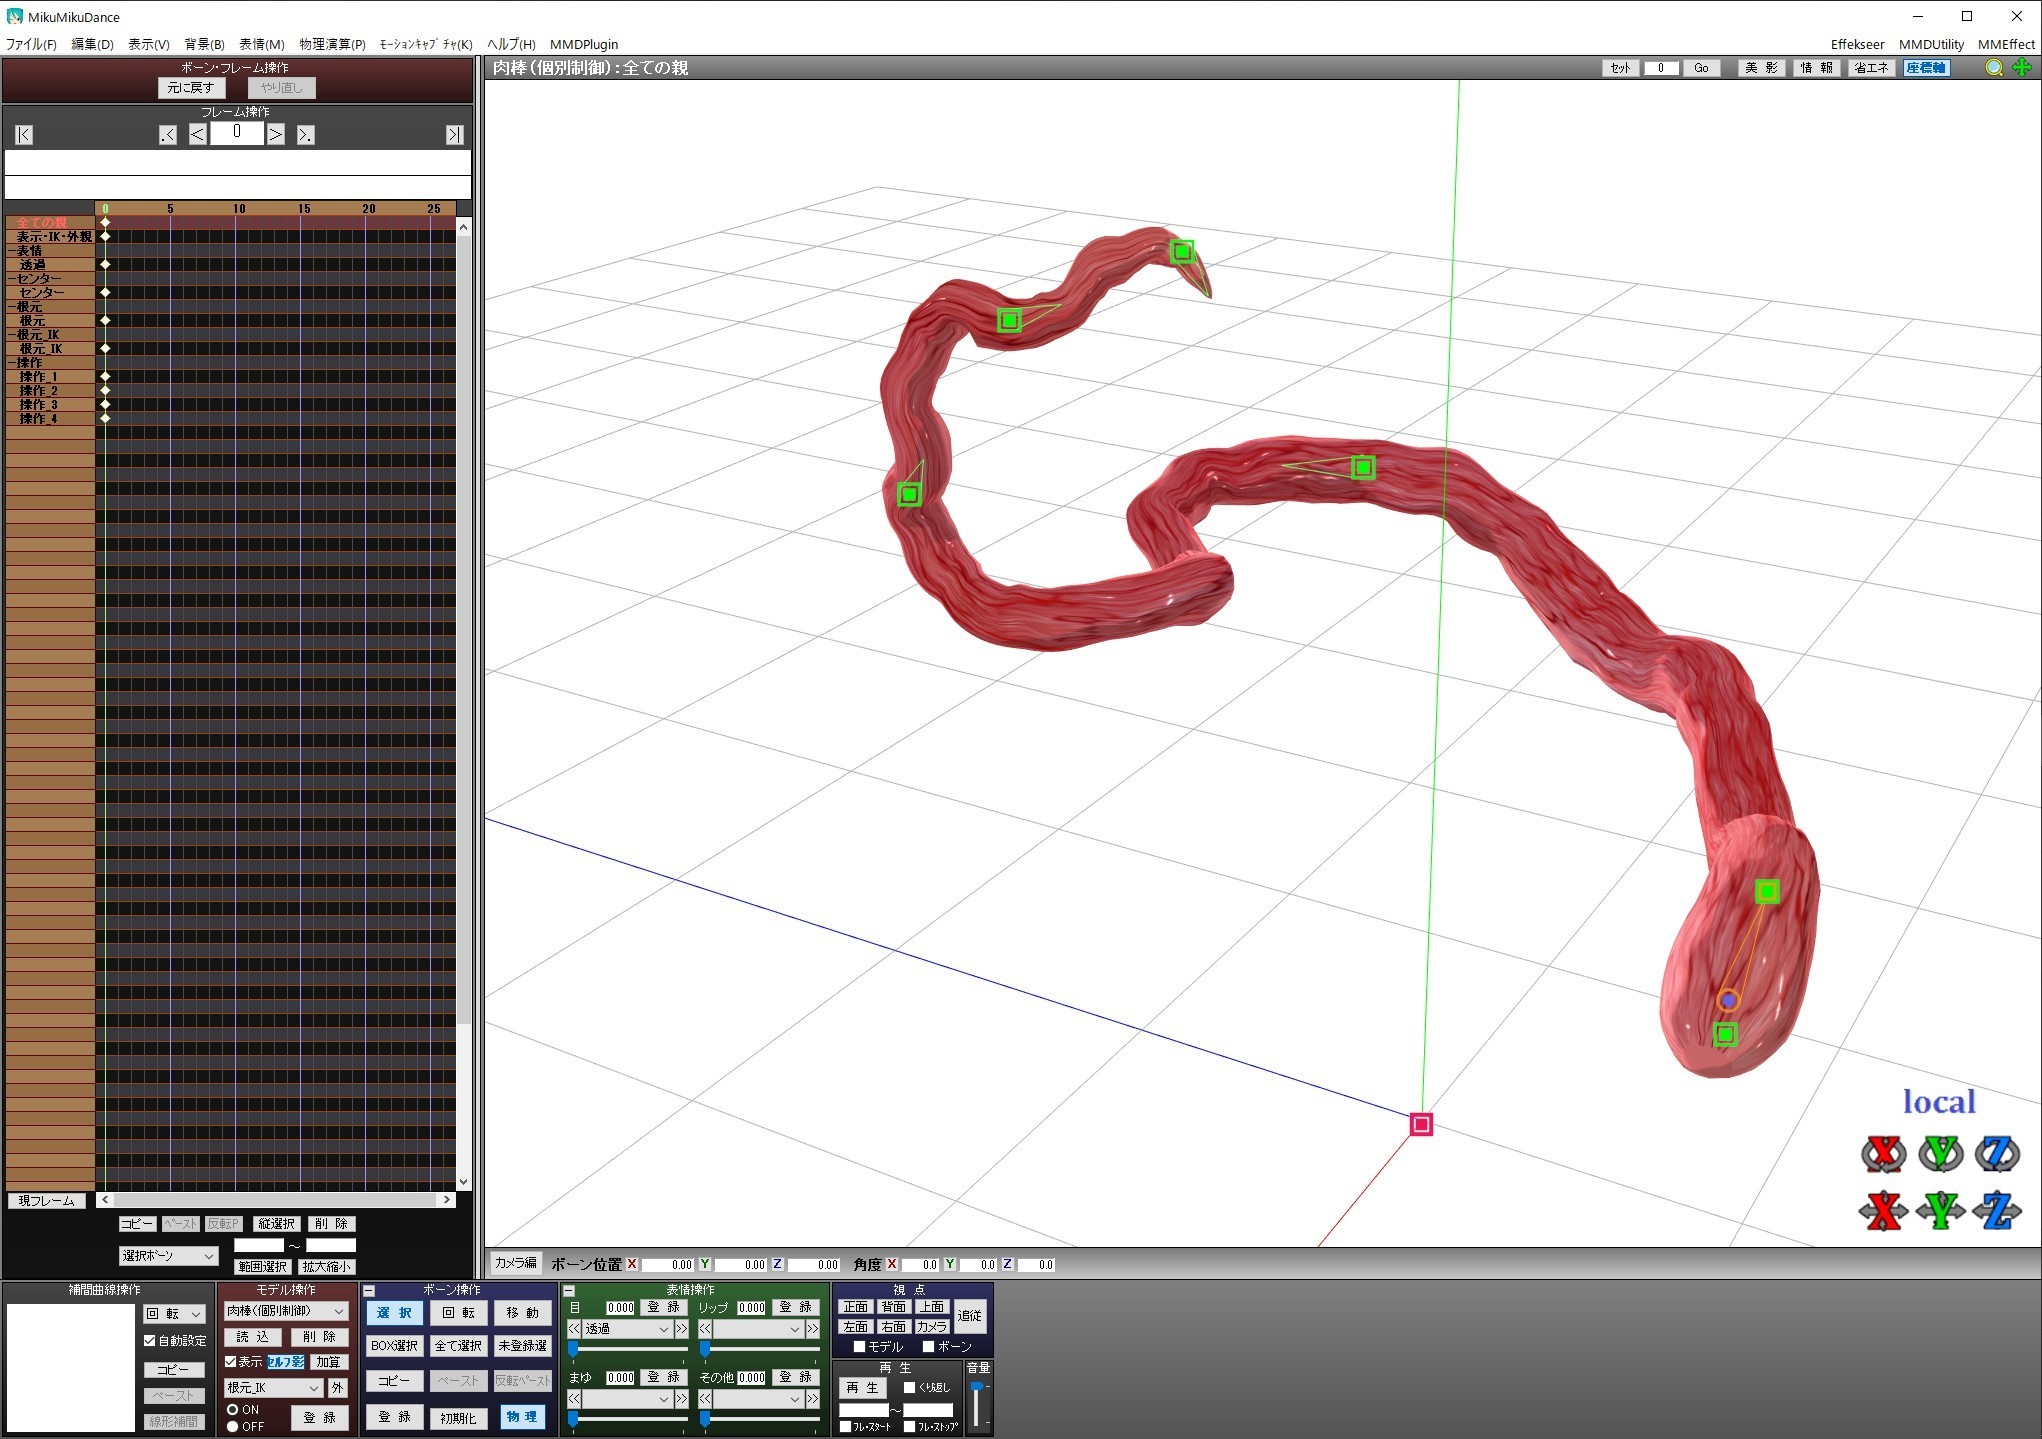Screen dimensions: 2042x1439
Task: Open the model selection dropdown 肉棒(個別制御)
Action: (285, 1311)
